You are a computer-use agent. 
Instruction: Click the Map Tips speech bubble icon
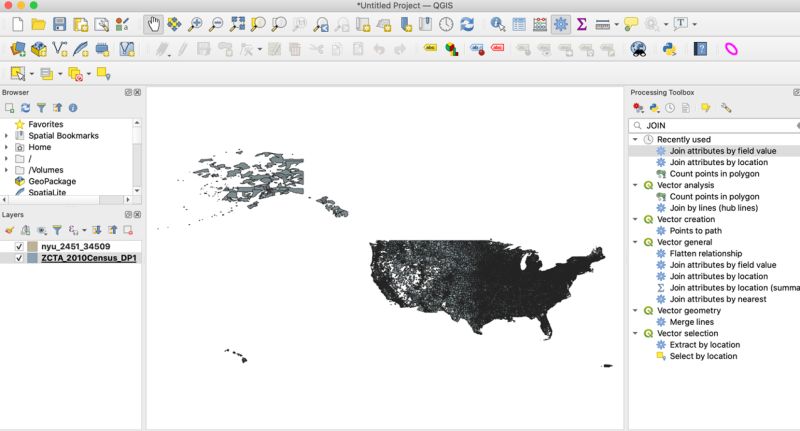tap(631, 24)
